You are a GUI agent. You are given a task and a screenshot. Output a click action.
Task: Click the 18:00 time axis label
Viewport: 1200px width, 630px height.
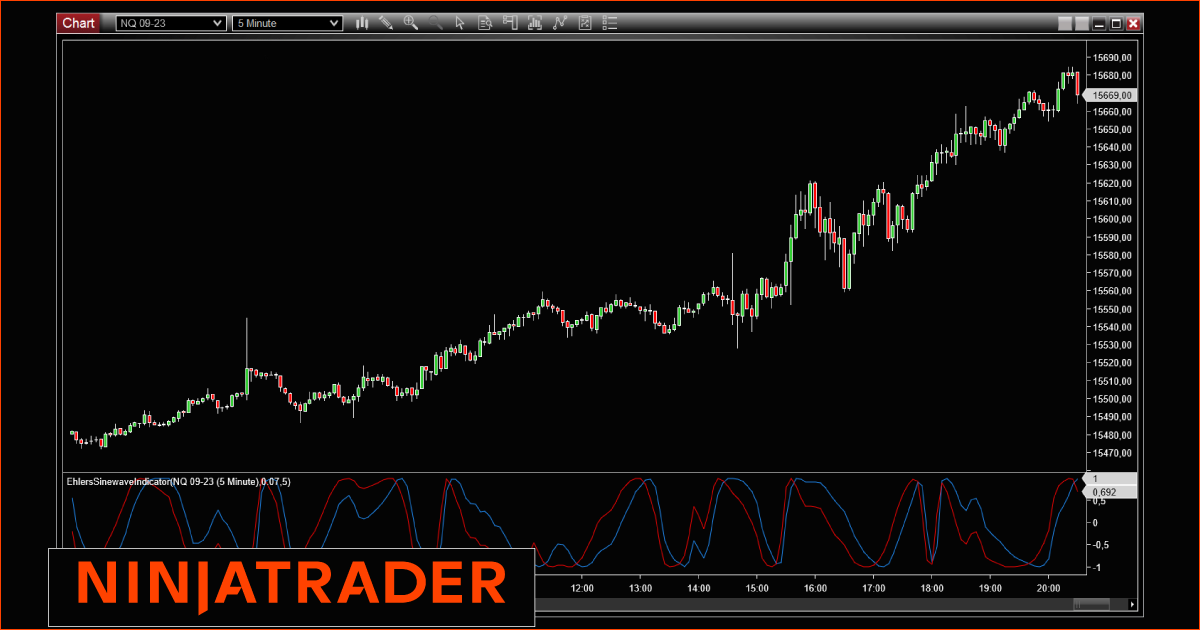(x=933, y=588)
